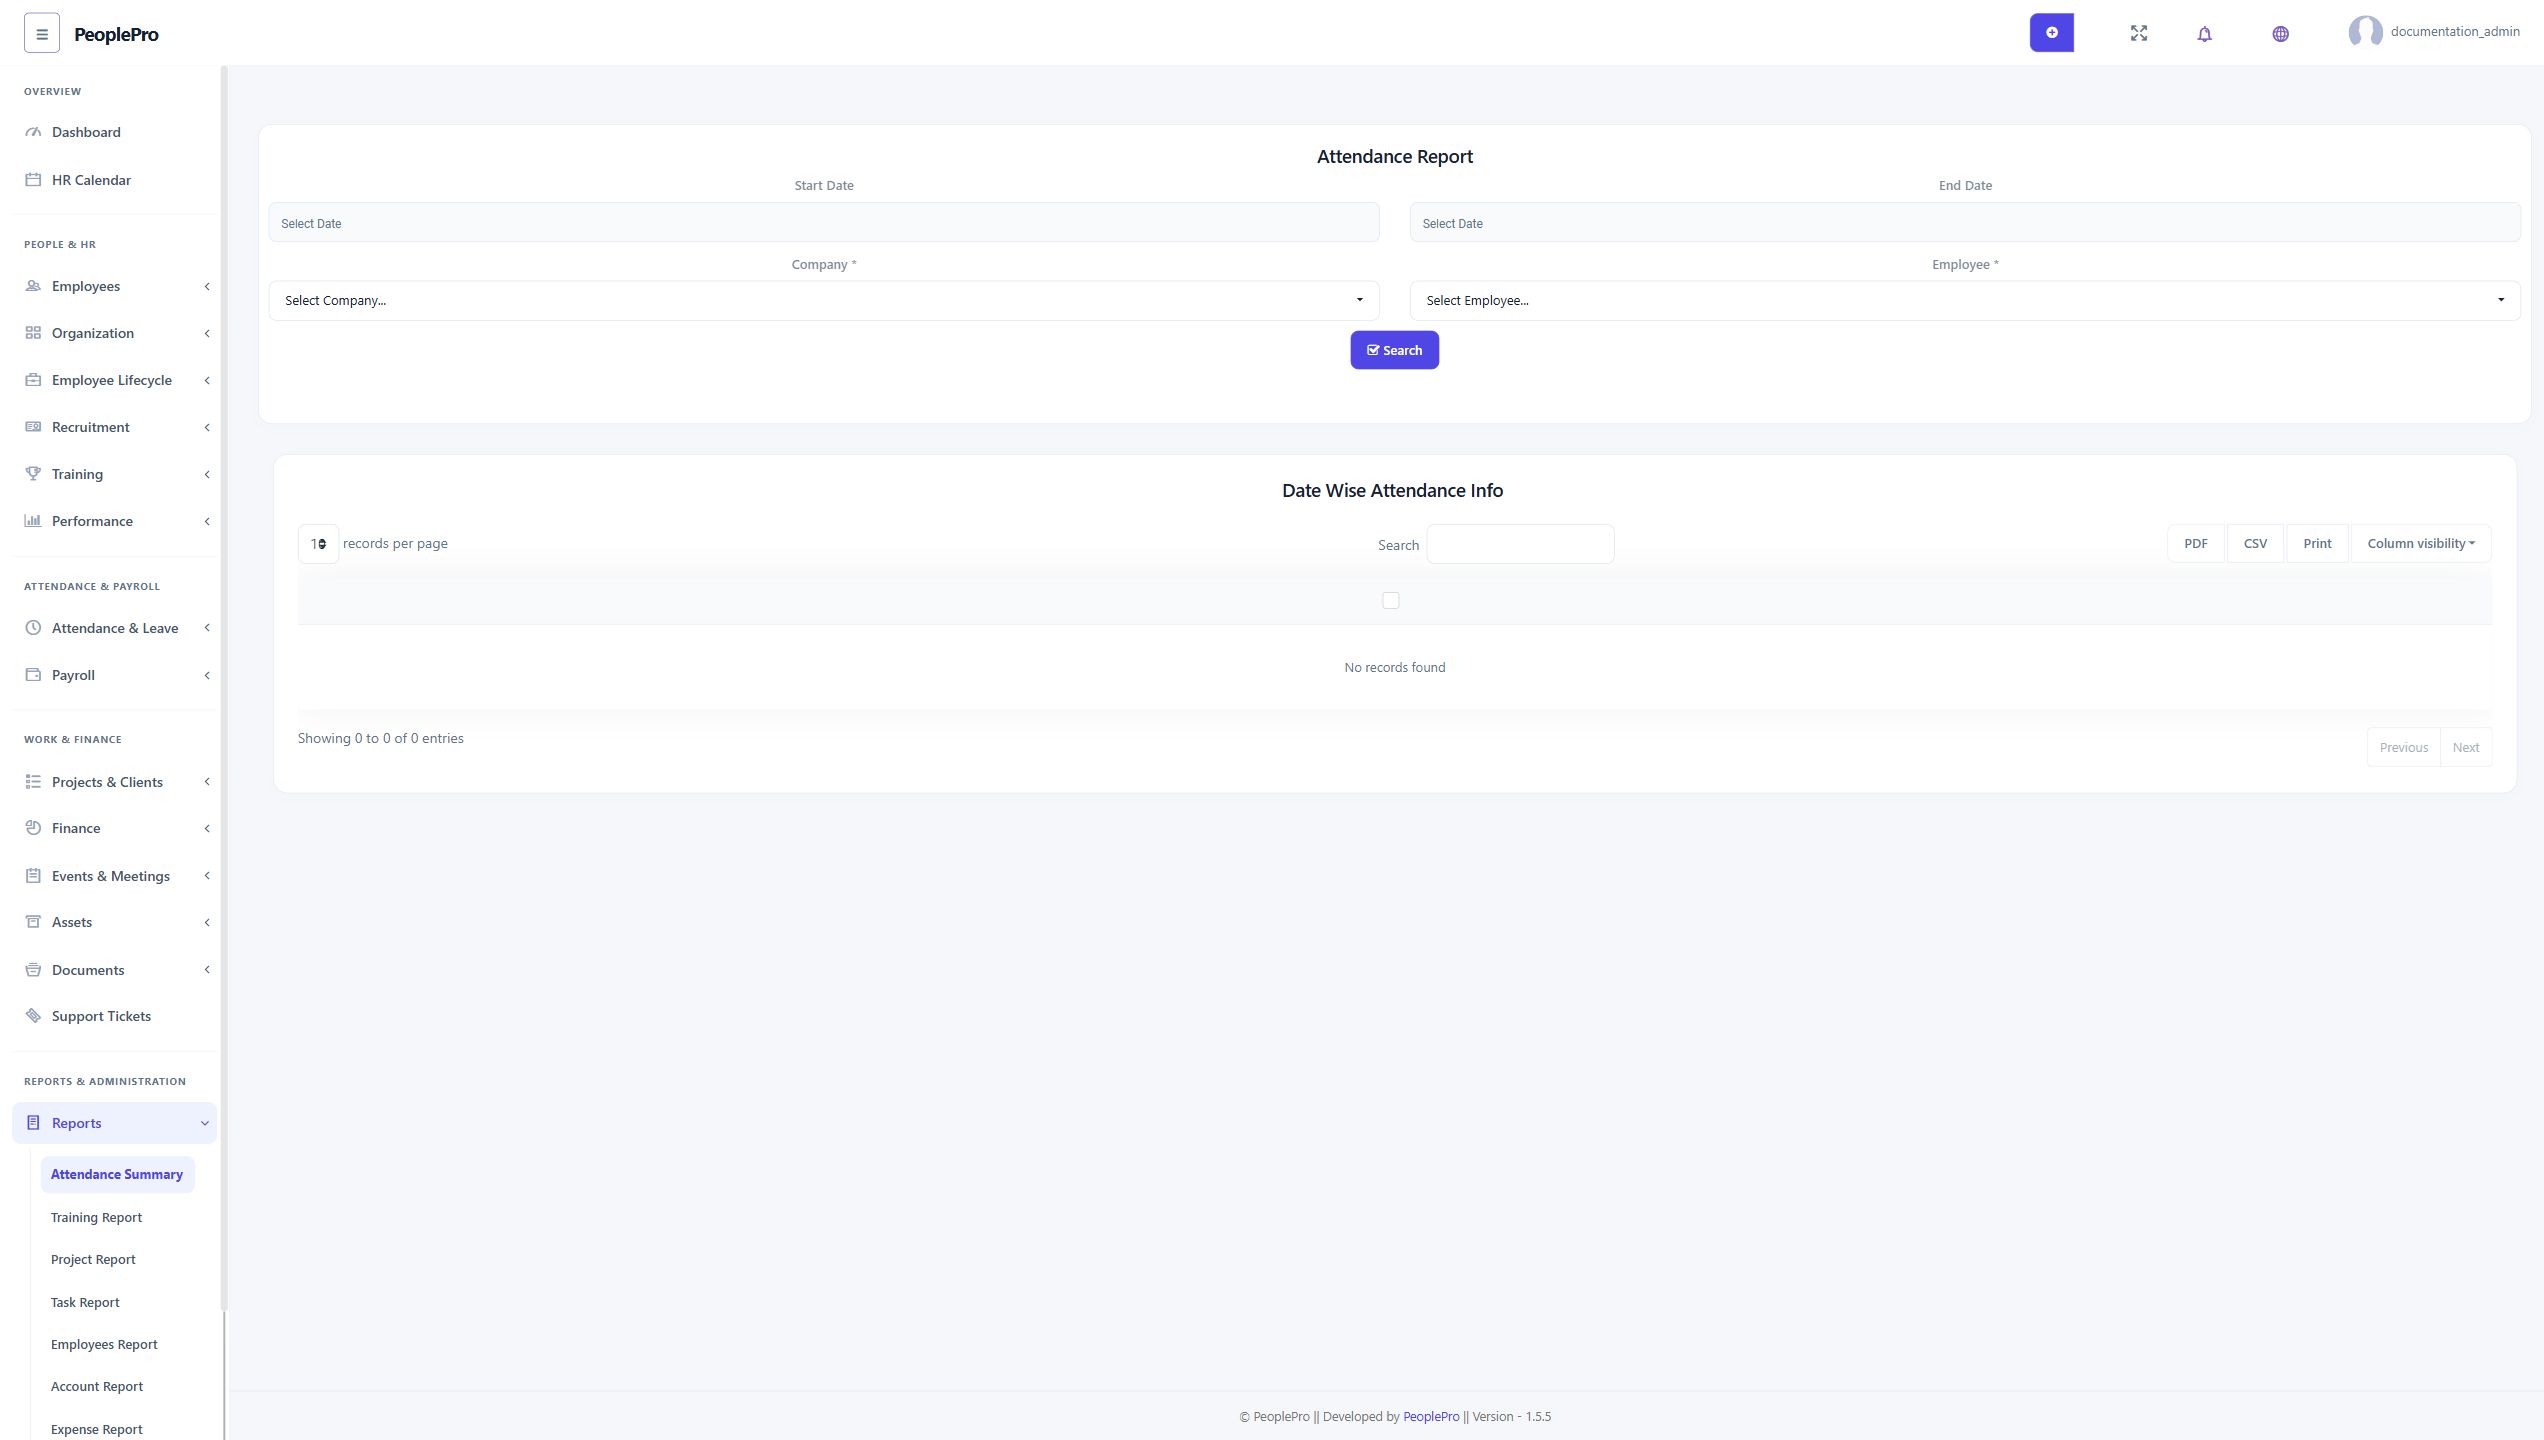Click the Training trophy icon

[x=33, y=474]
